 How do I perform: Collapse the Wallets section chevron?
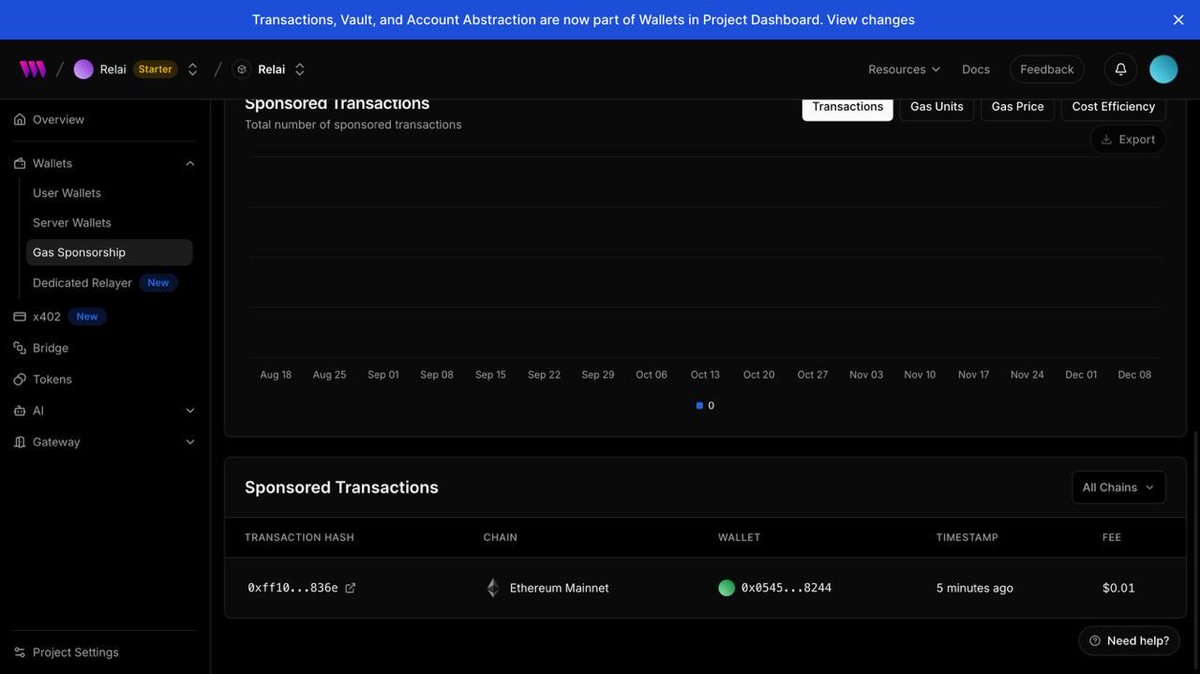(x=190, y=163)
